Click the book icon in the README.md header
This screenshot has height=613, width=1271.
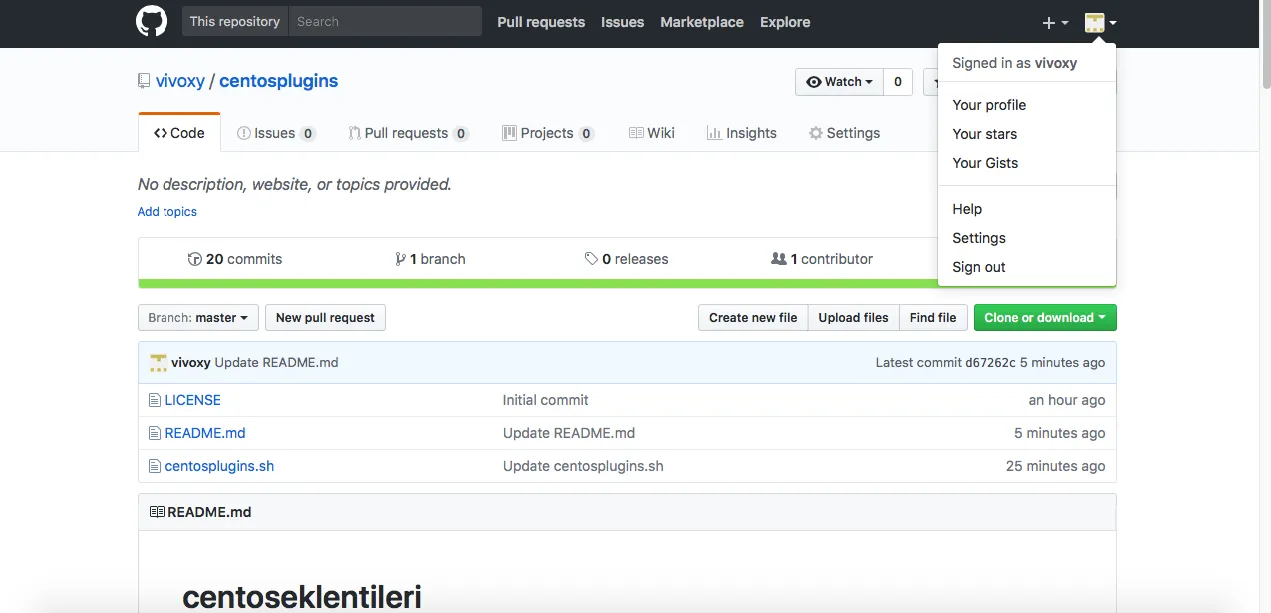pyautogui.click(x=157, y=511)
